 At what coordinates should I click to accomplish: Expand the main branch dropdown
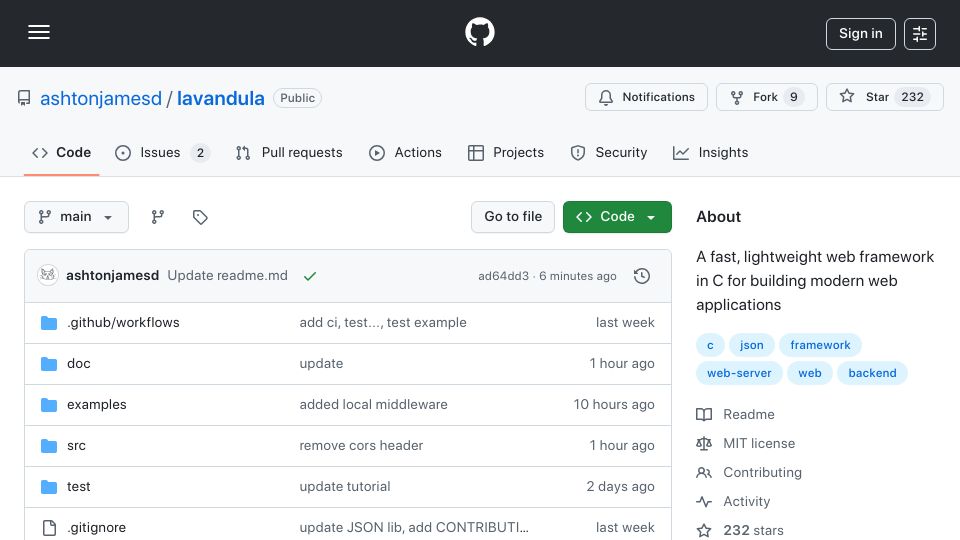[x=77, y=217]
